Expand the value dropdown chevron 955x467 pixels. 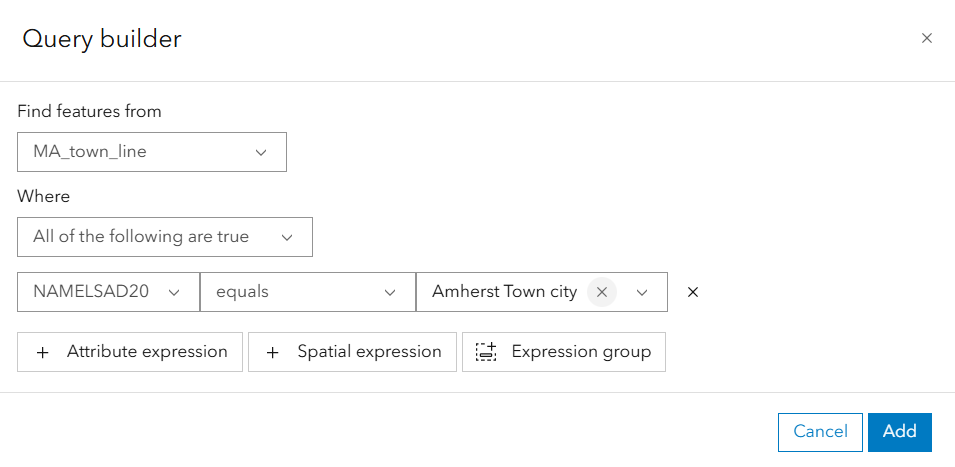pyautogui.click(x=642, y=292)
